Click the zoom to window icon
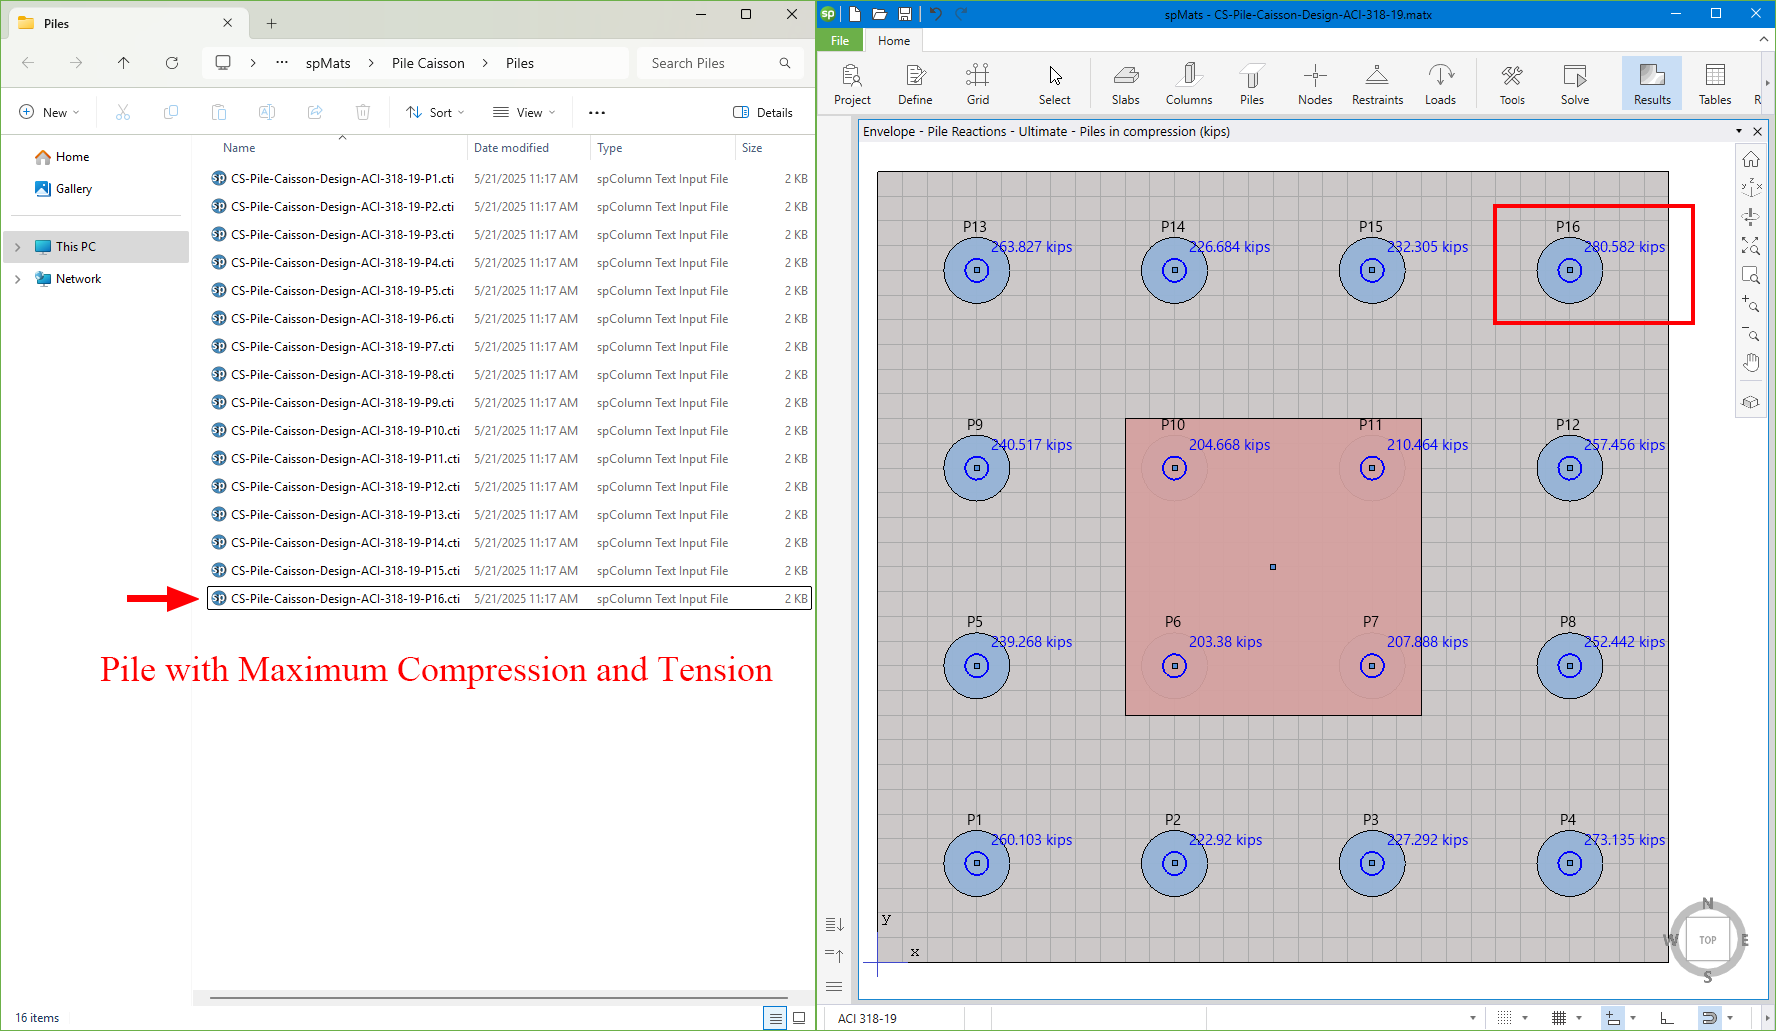The width and height of the screenshot is (1776, 1031). point(1750,275)
